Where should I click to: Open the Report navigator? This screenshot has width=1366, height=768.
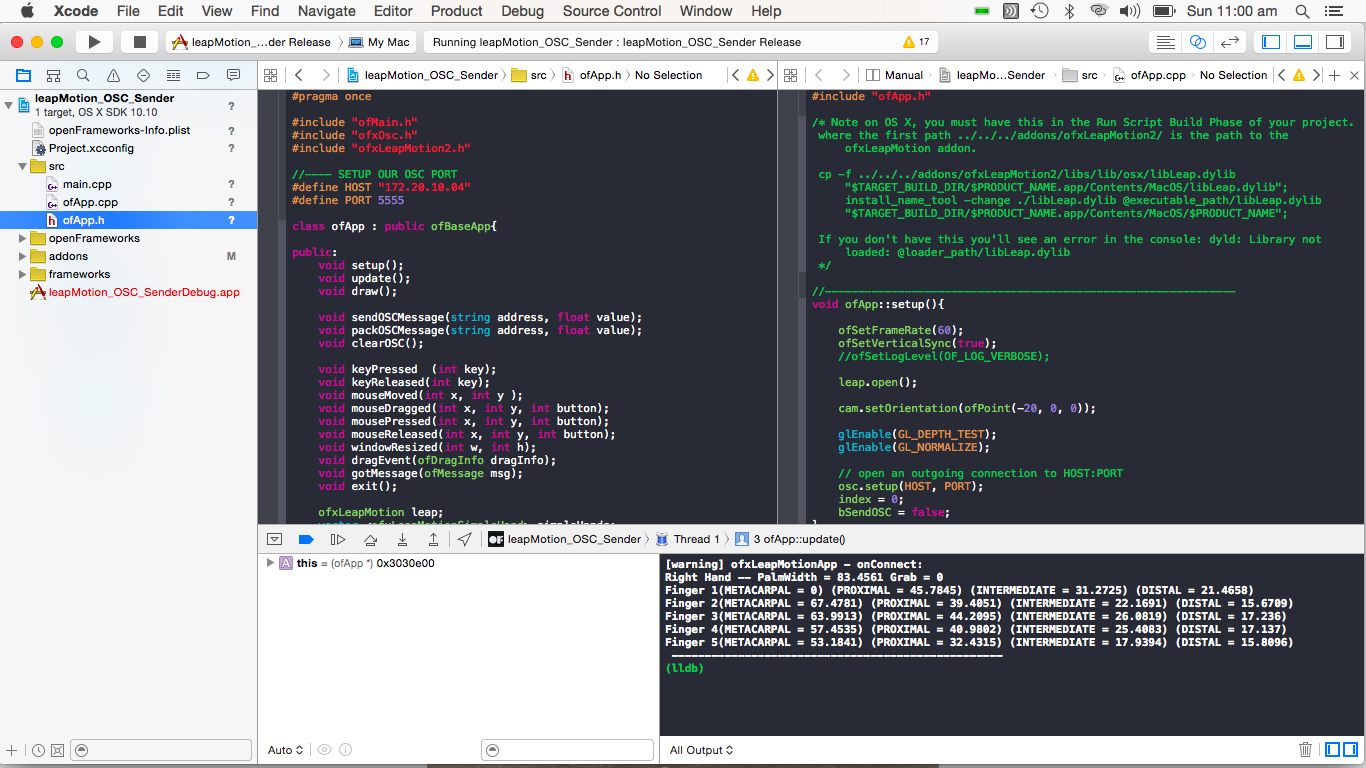click(233, 75)
